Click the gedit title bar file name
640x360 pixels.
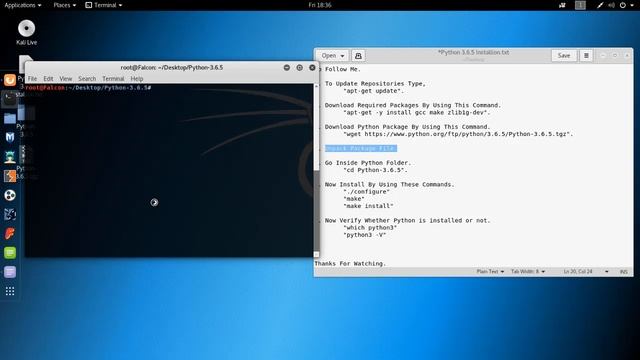(473, 53)
